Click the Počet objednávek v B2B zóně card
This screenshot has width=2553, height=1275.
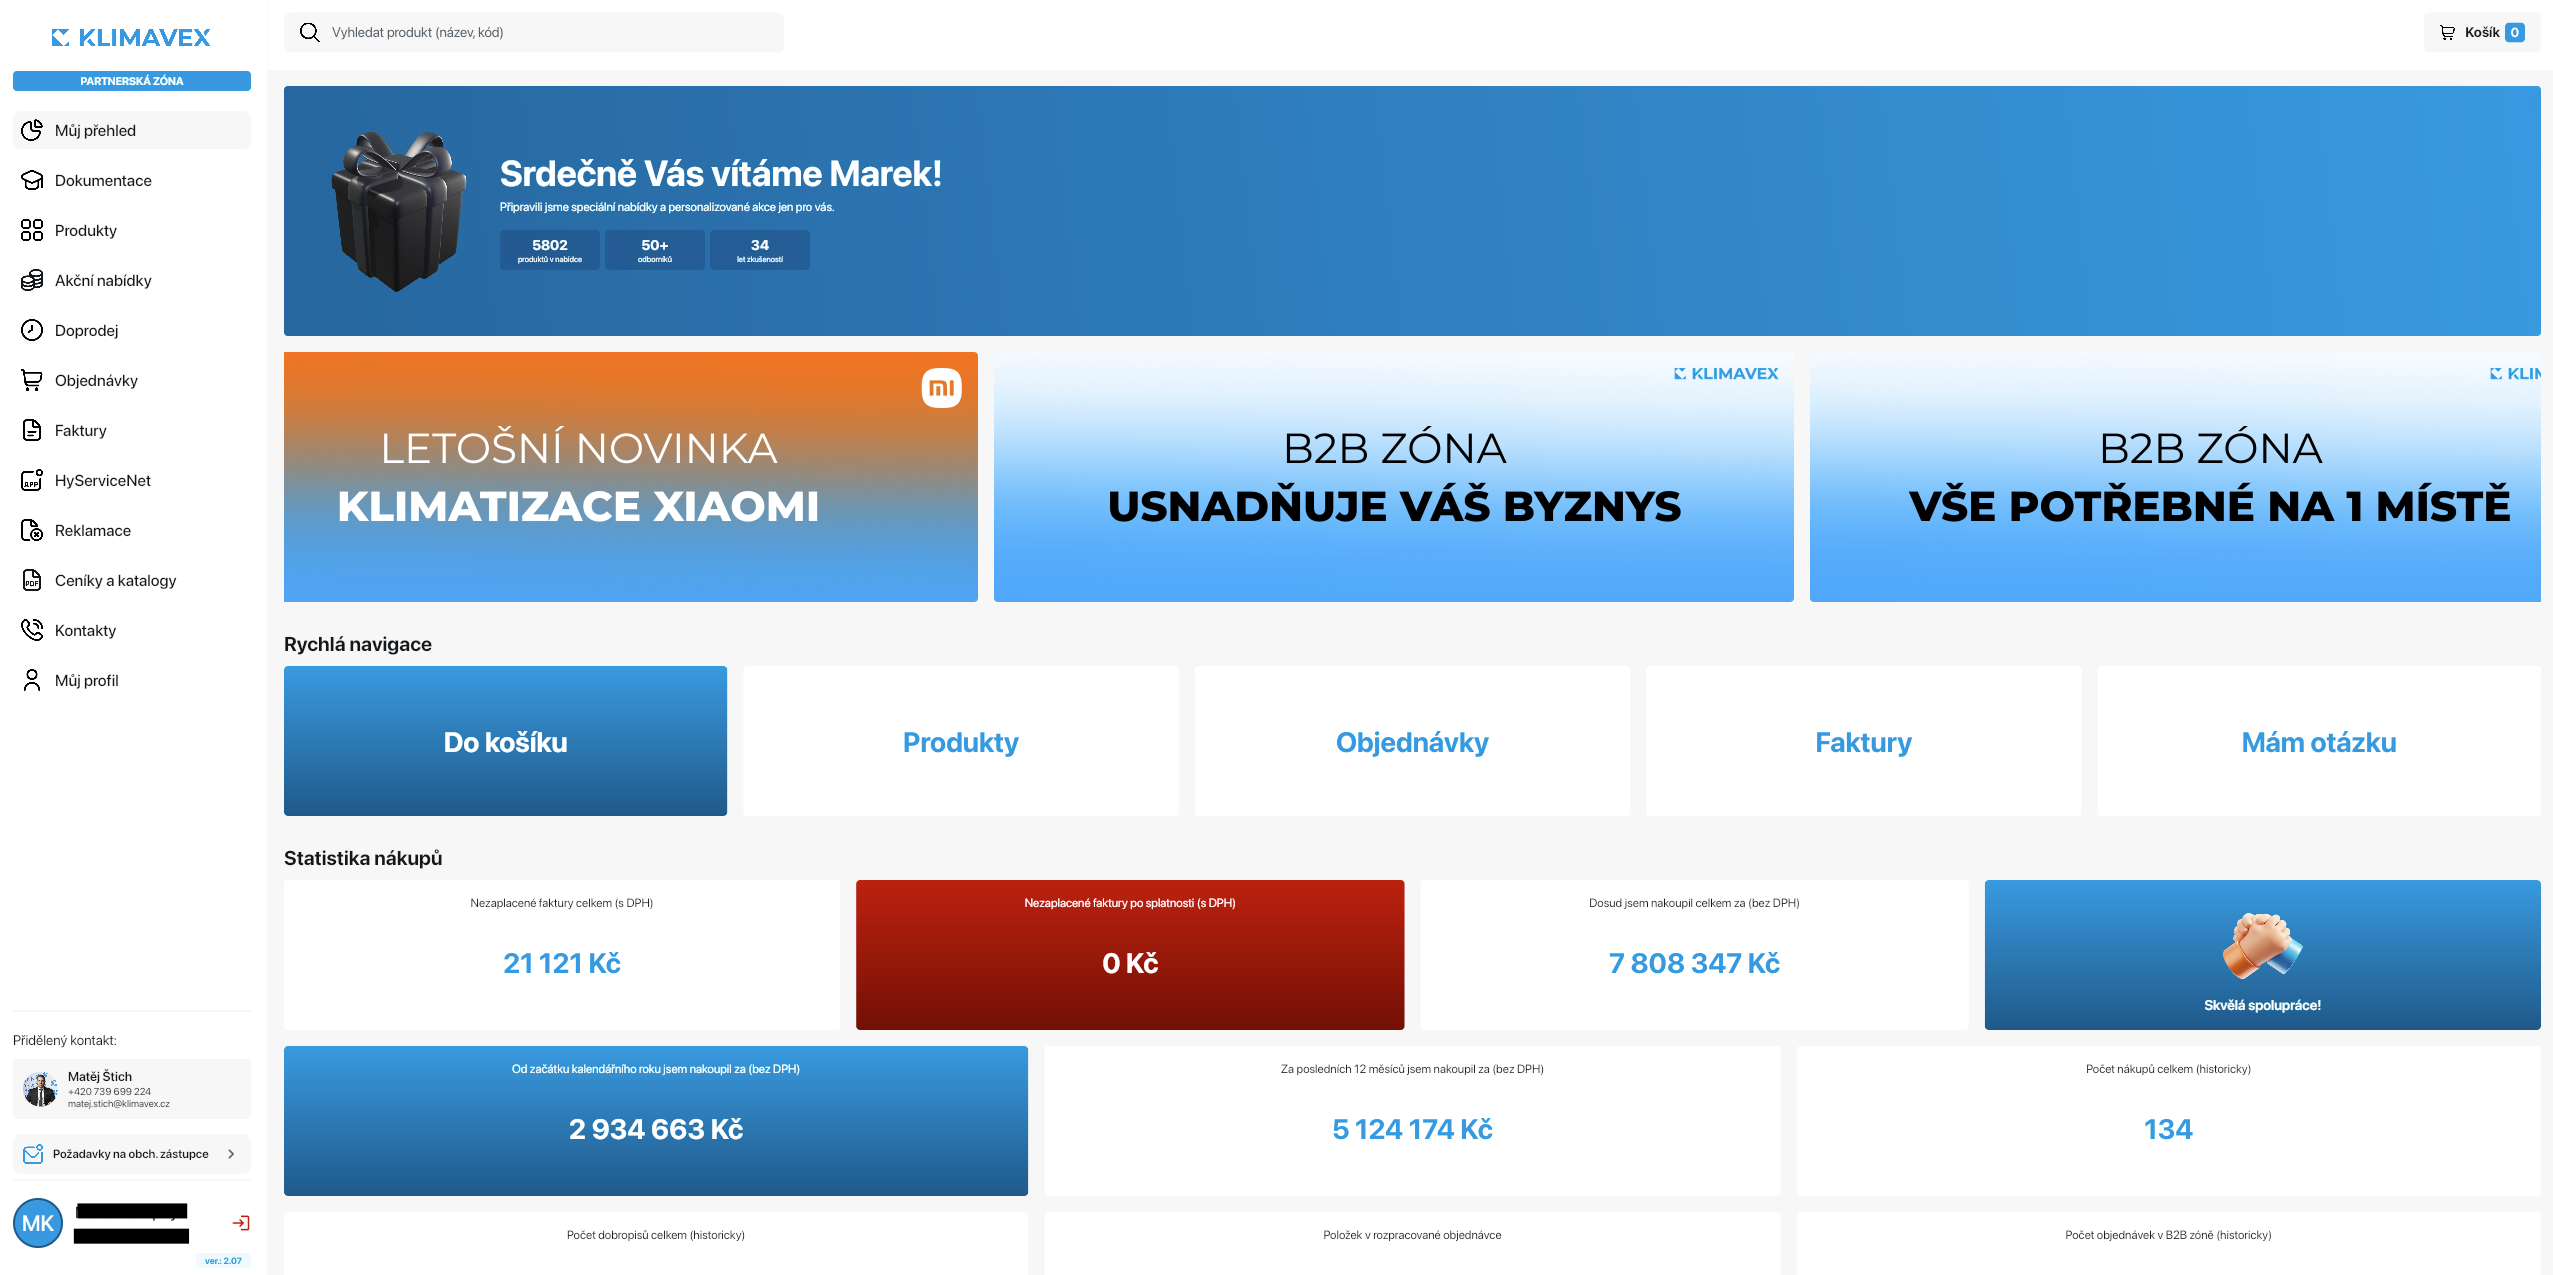tap(2168, 1243)
